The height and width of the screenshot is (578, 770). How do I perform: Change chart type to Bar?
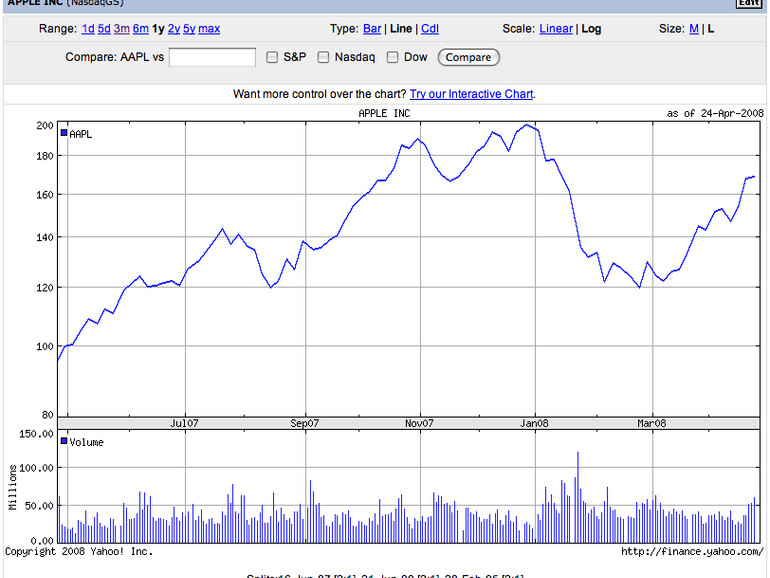pos(372,29)
